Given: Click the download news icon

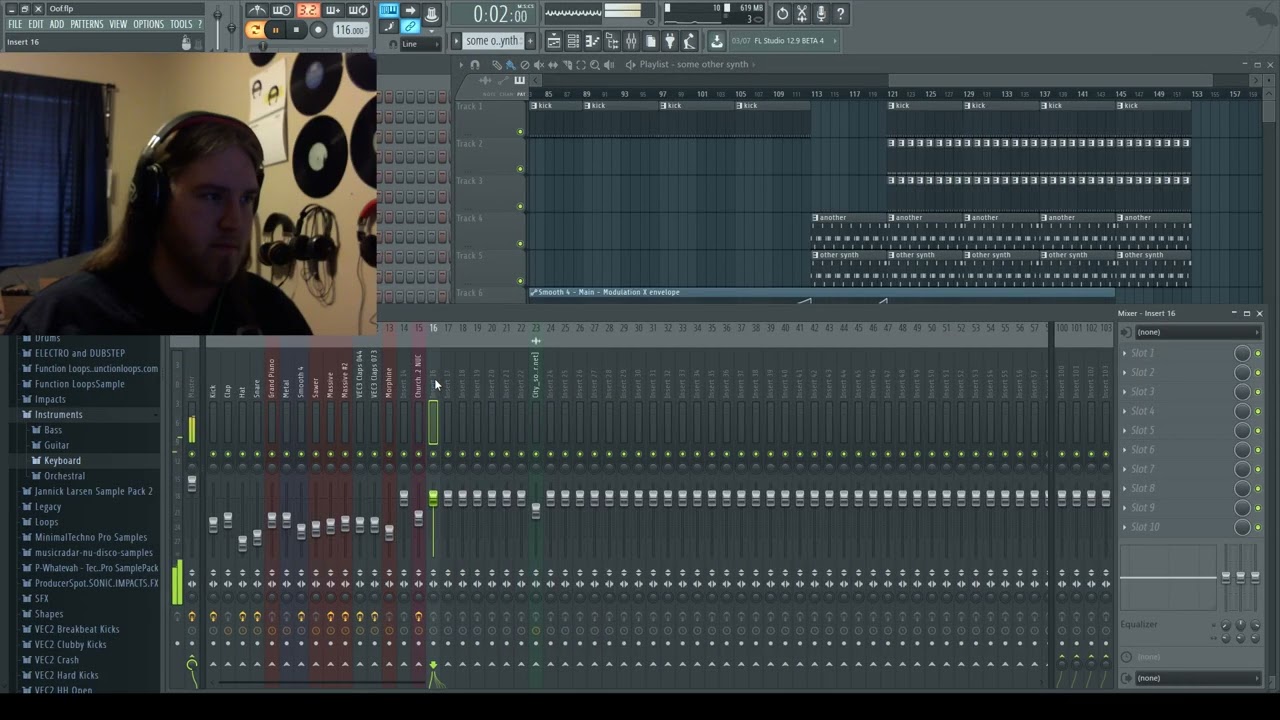Looking at the screenshot, I should click(716, 41).
